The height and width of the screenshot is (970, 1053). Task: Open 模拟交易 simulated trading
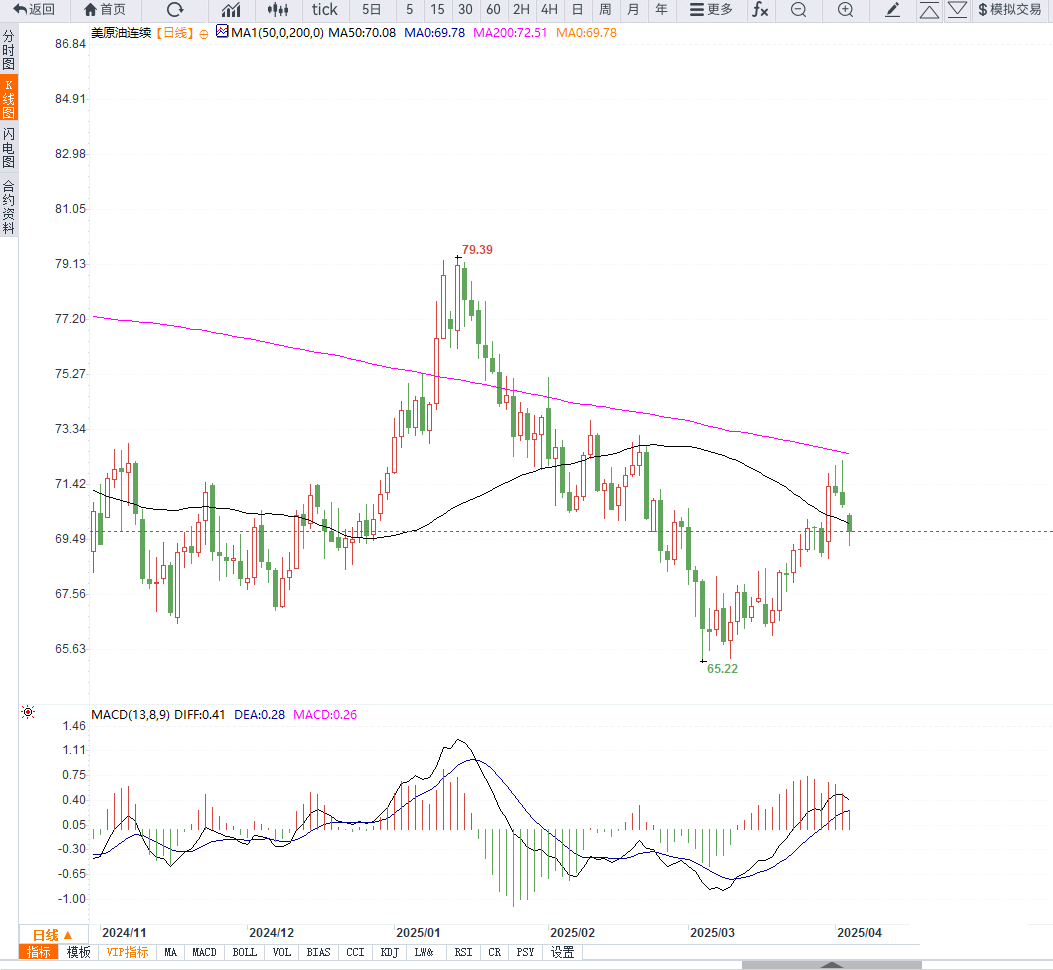(1009, 9)
